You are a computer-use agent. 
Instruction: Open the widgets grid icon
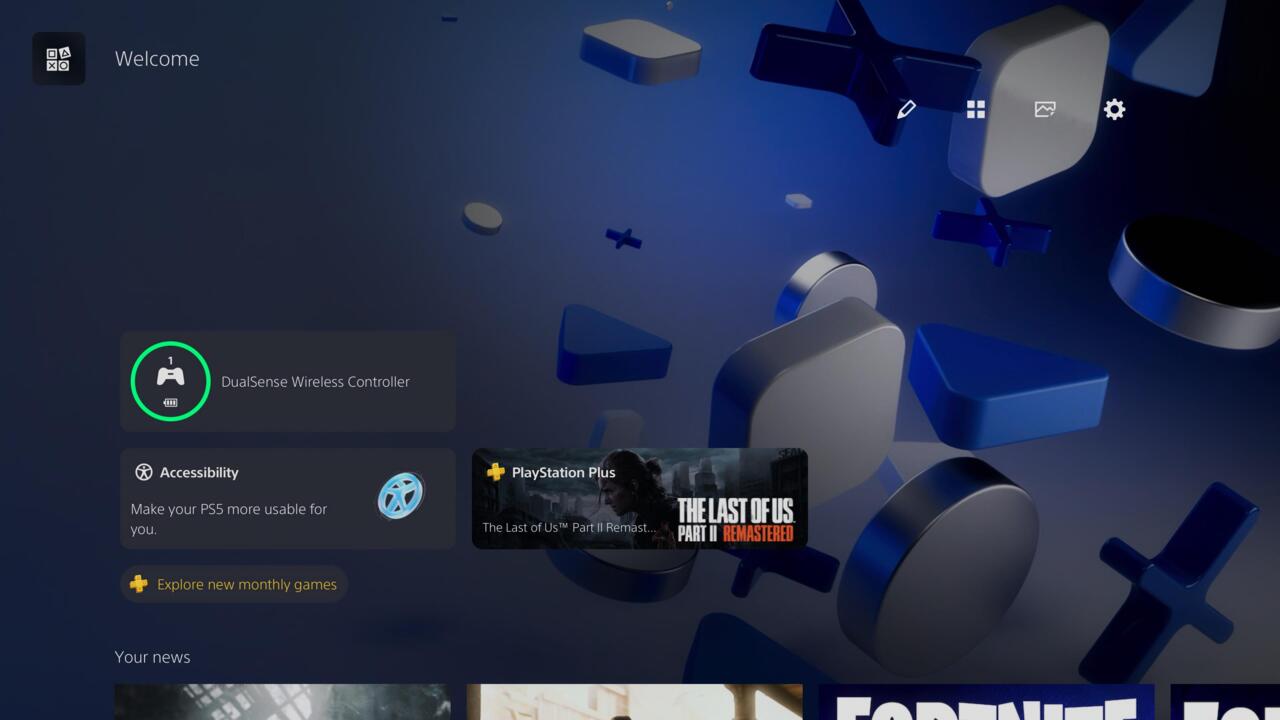976,110
